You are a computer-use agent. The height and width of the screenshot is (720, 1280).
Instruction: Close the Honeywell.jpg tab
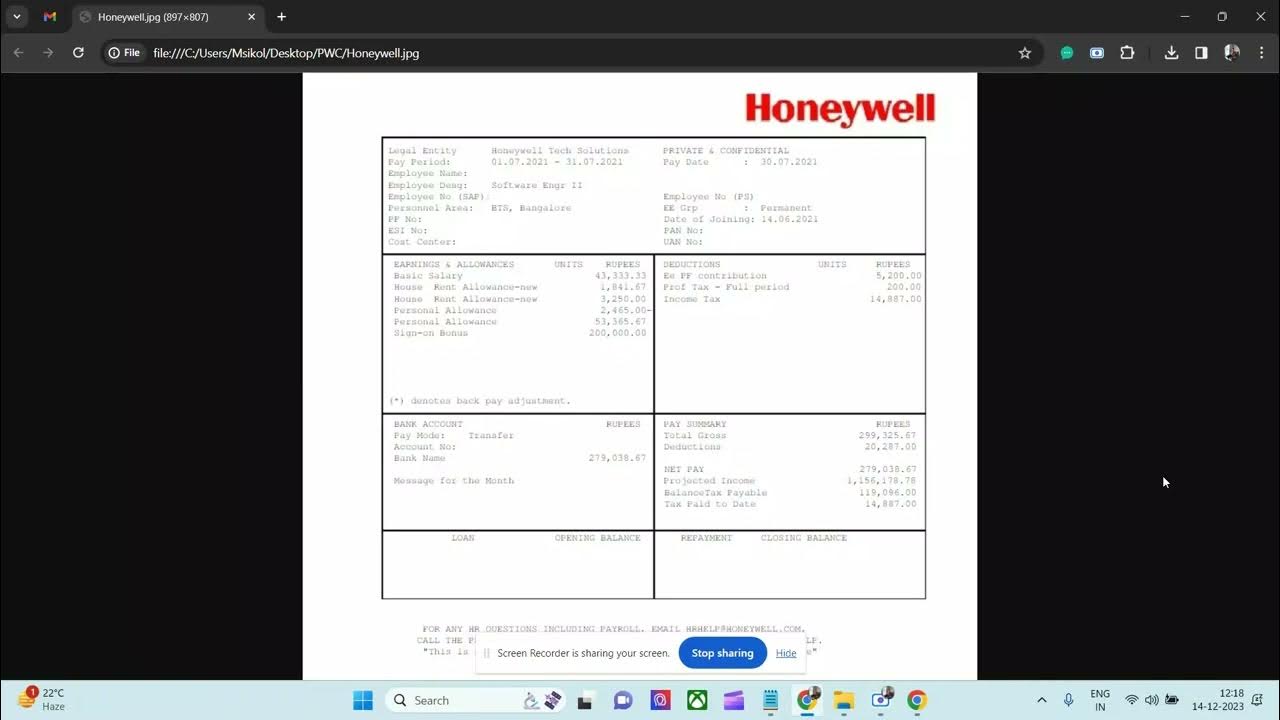click(251, 17)
